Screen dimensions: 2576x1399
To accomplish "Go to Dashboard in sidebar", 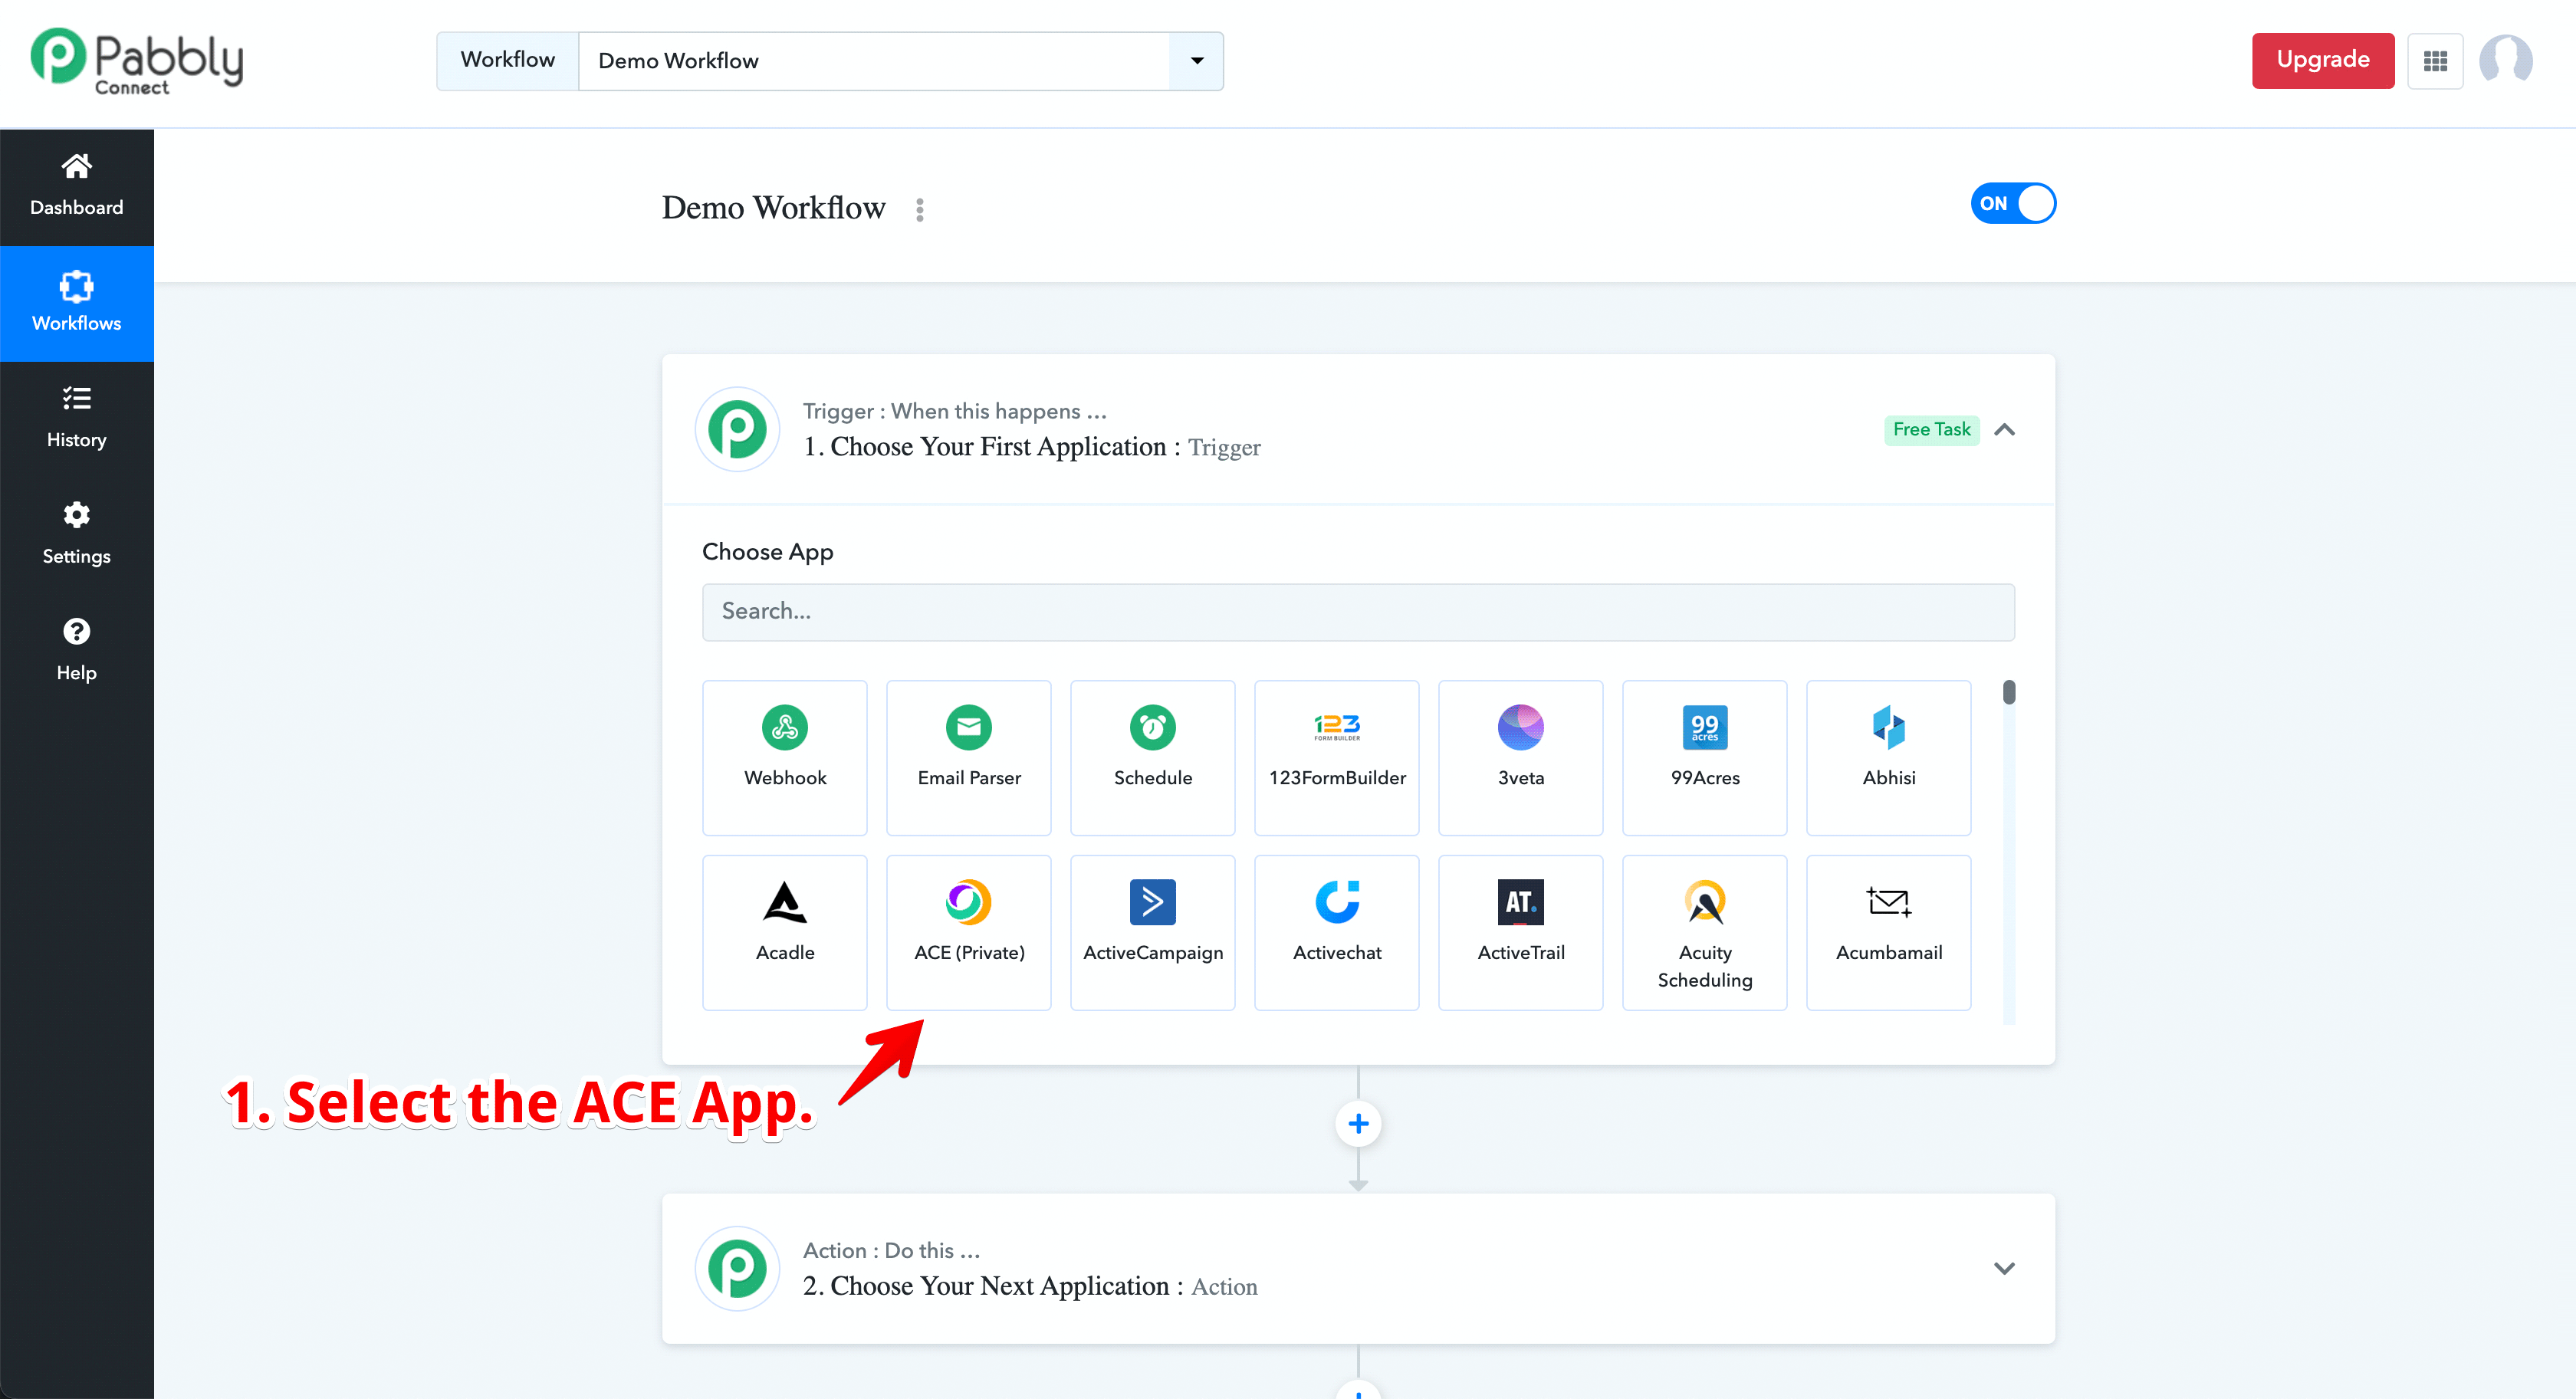I will click(x=76, y=186).
